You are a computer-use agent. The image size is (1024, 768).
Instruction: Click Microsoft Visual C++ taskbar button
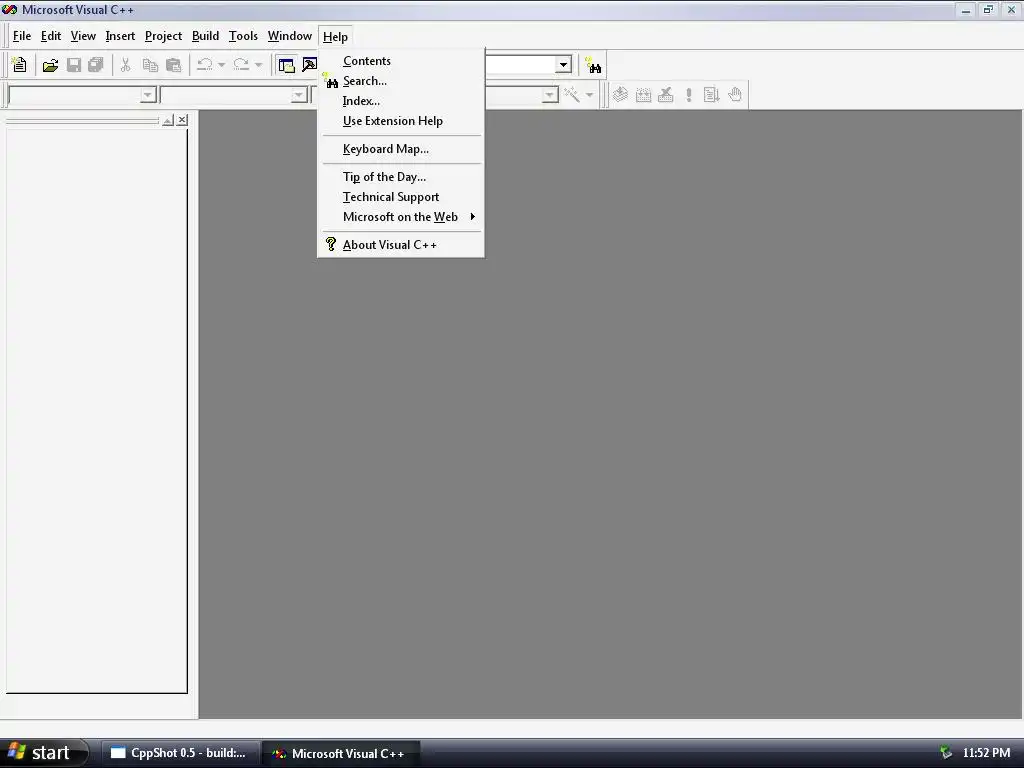pyautogui.click(x=340, y=753)
